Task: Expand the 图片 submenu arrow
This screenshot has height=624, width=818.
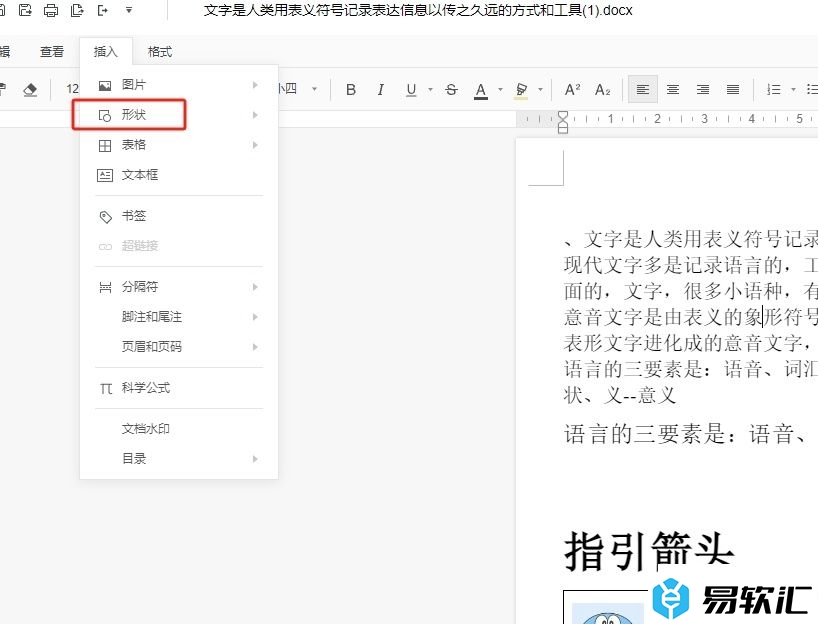Action: tap(255, 85)
